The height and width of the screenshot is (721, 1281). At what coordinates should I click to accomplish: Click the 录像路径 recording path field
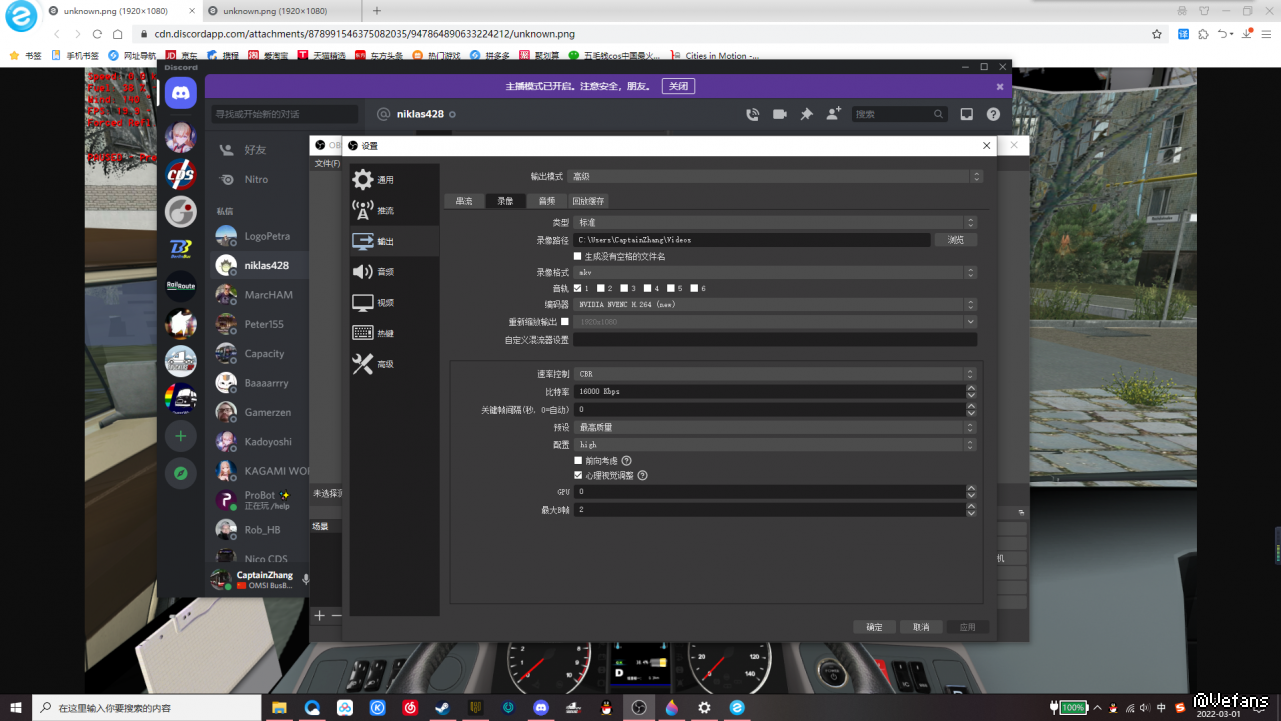click(753, 240)
